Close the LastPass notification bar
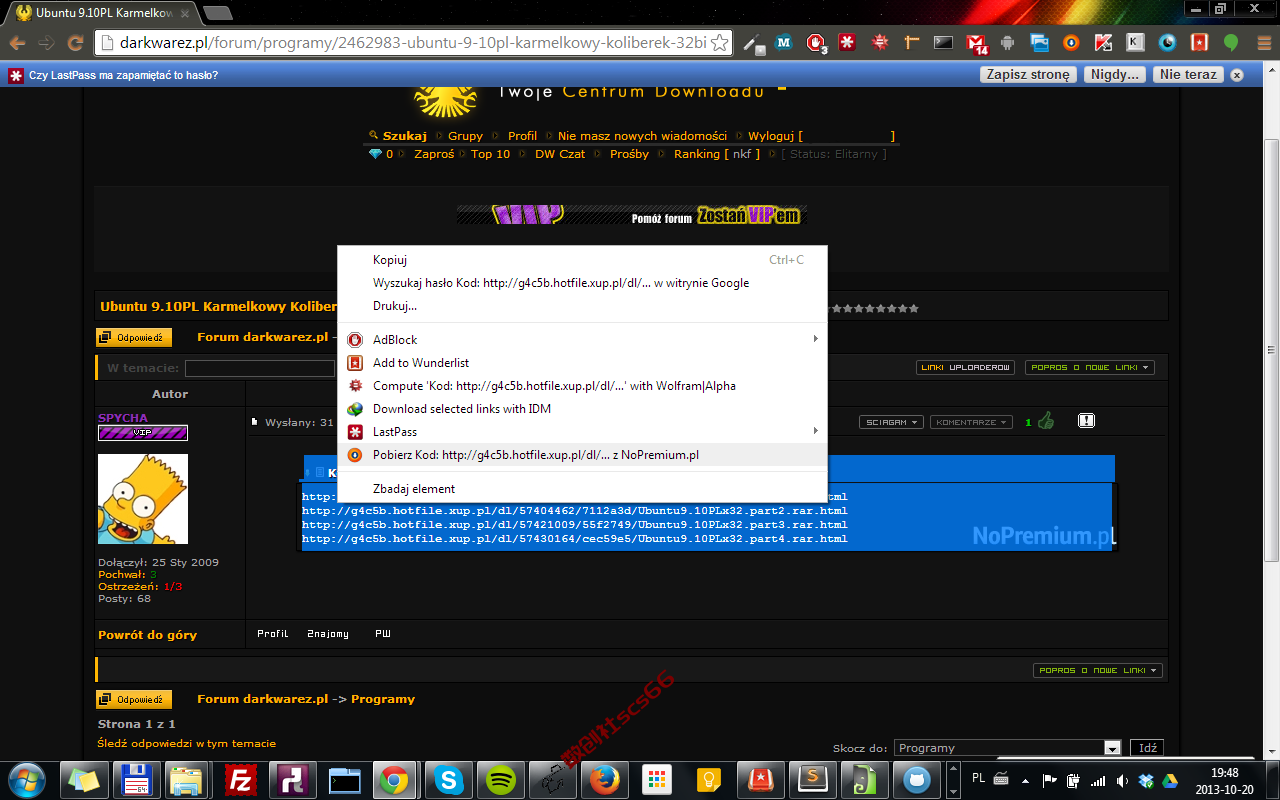 (1237, 75)
